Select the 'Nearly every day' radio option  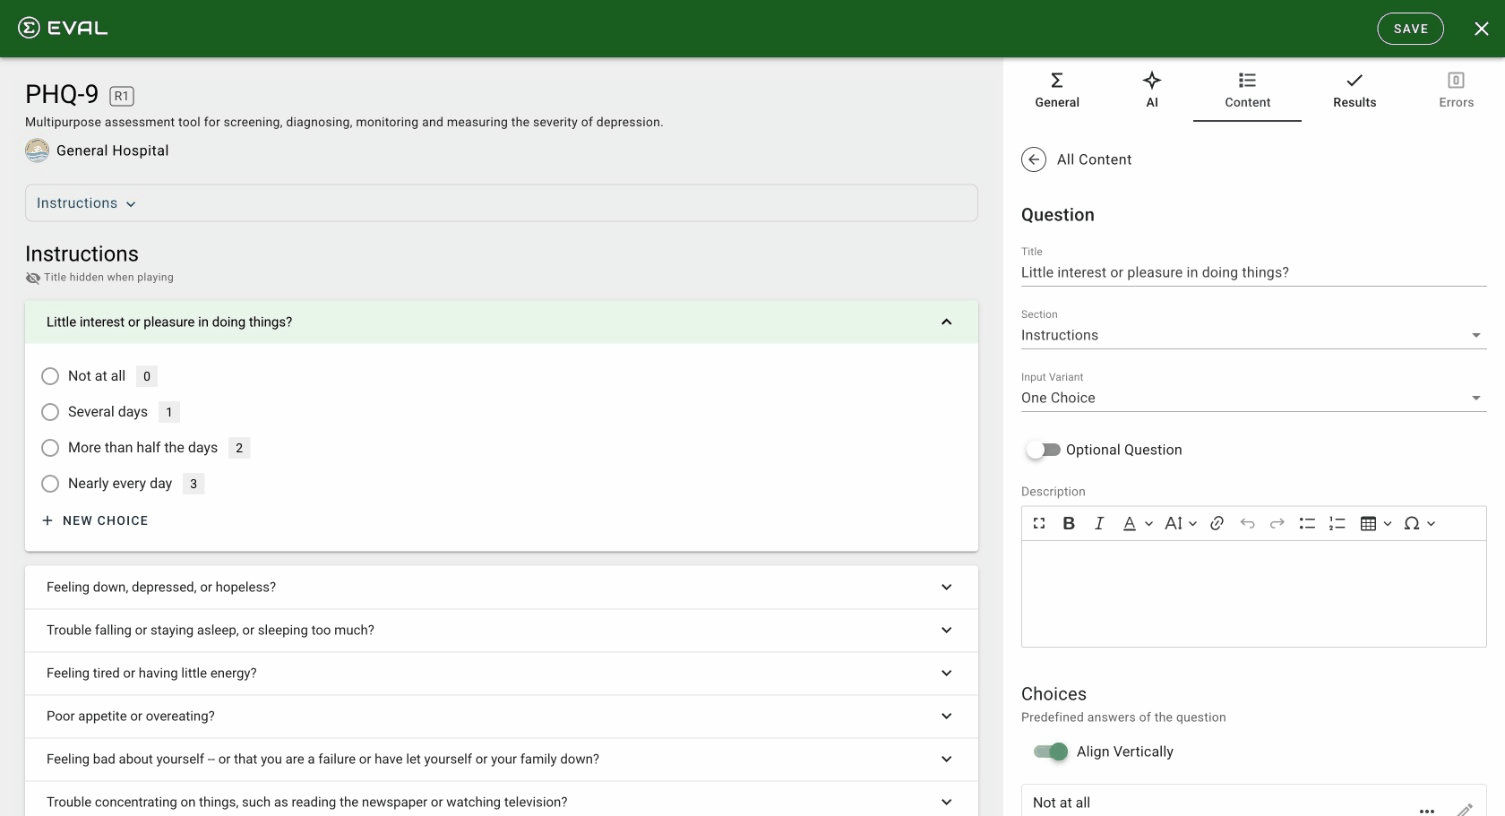(x=50, y=483)
